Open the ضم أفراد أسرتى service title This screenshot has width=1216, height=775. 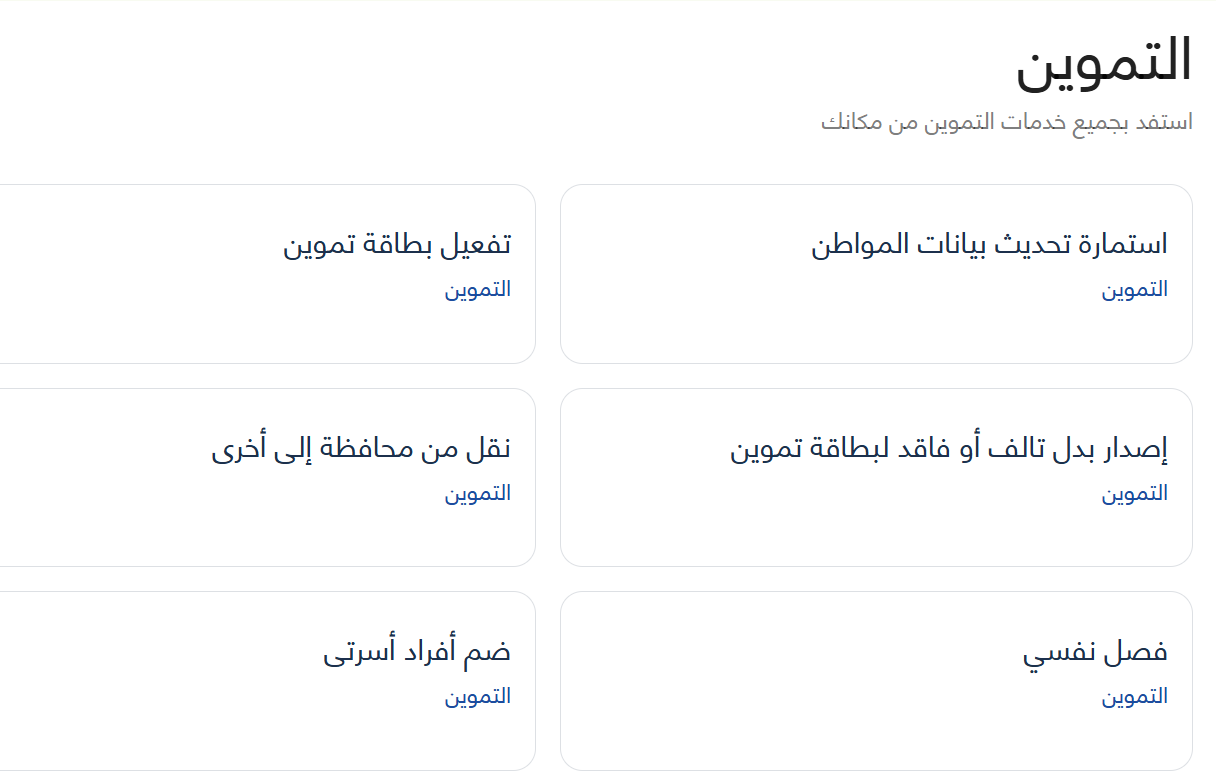pyautogui.click(x=417, y=653)
